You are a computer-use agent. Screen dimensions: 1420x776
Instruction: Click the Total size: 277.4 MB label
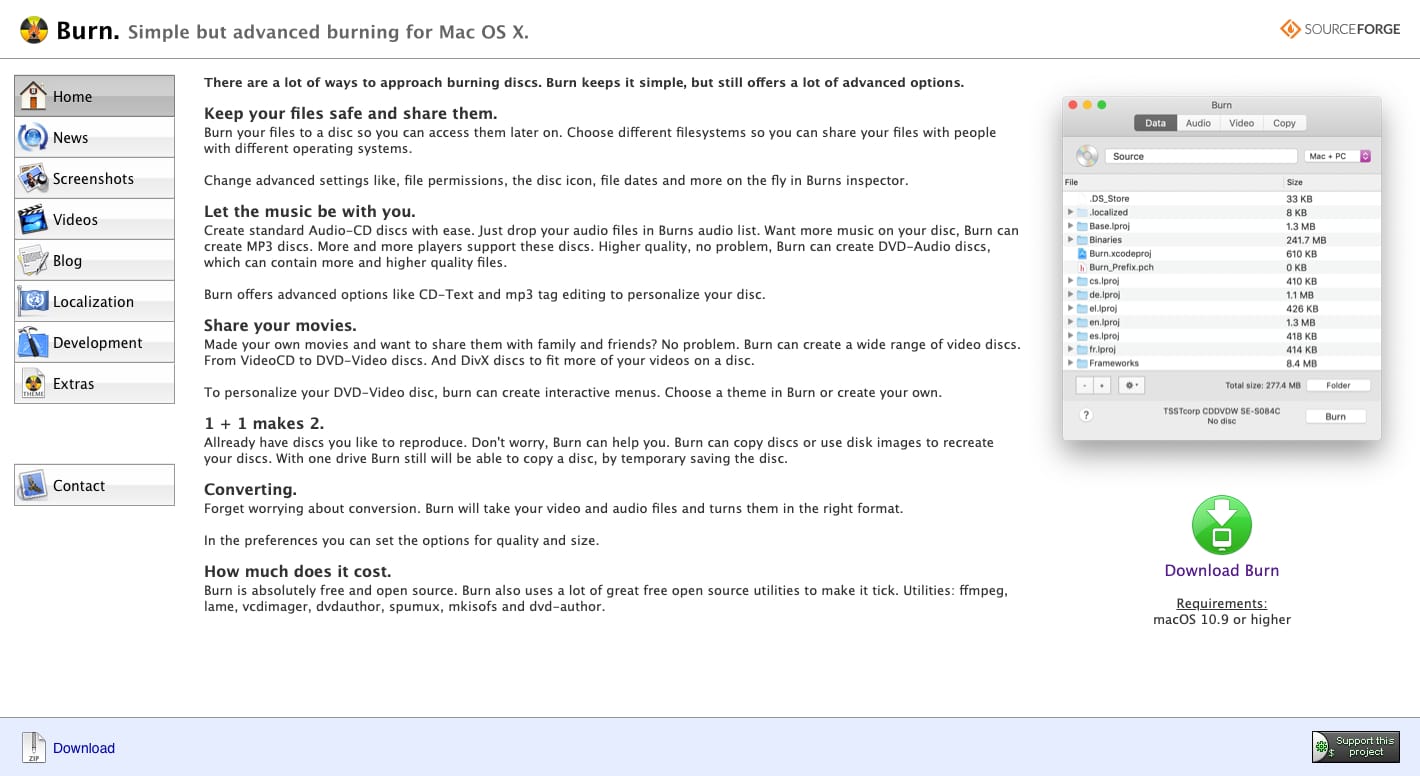(x=1263, y=385)
